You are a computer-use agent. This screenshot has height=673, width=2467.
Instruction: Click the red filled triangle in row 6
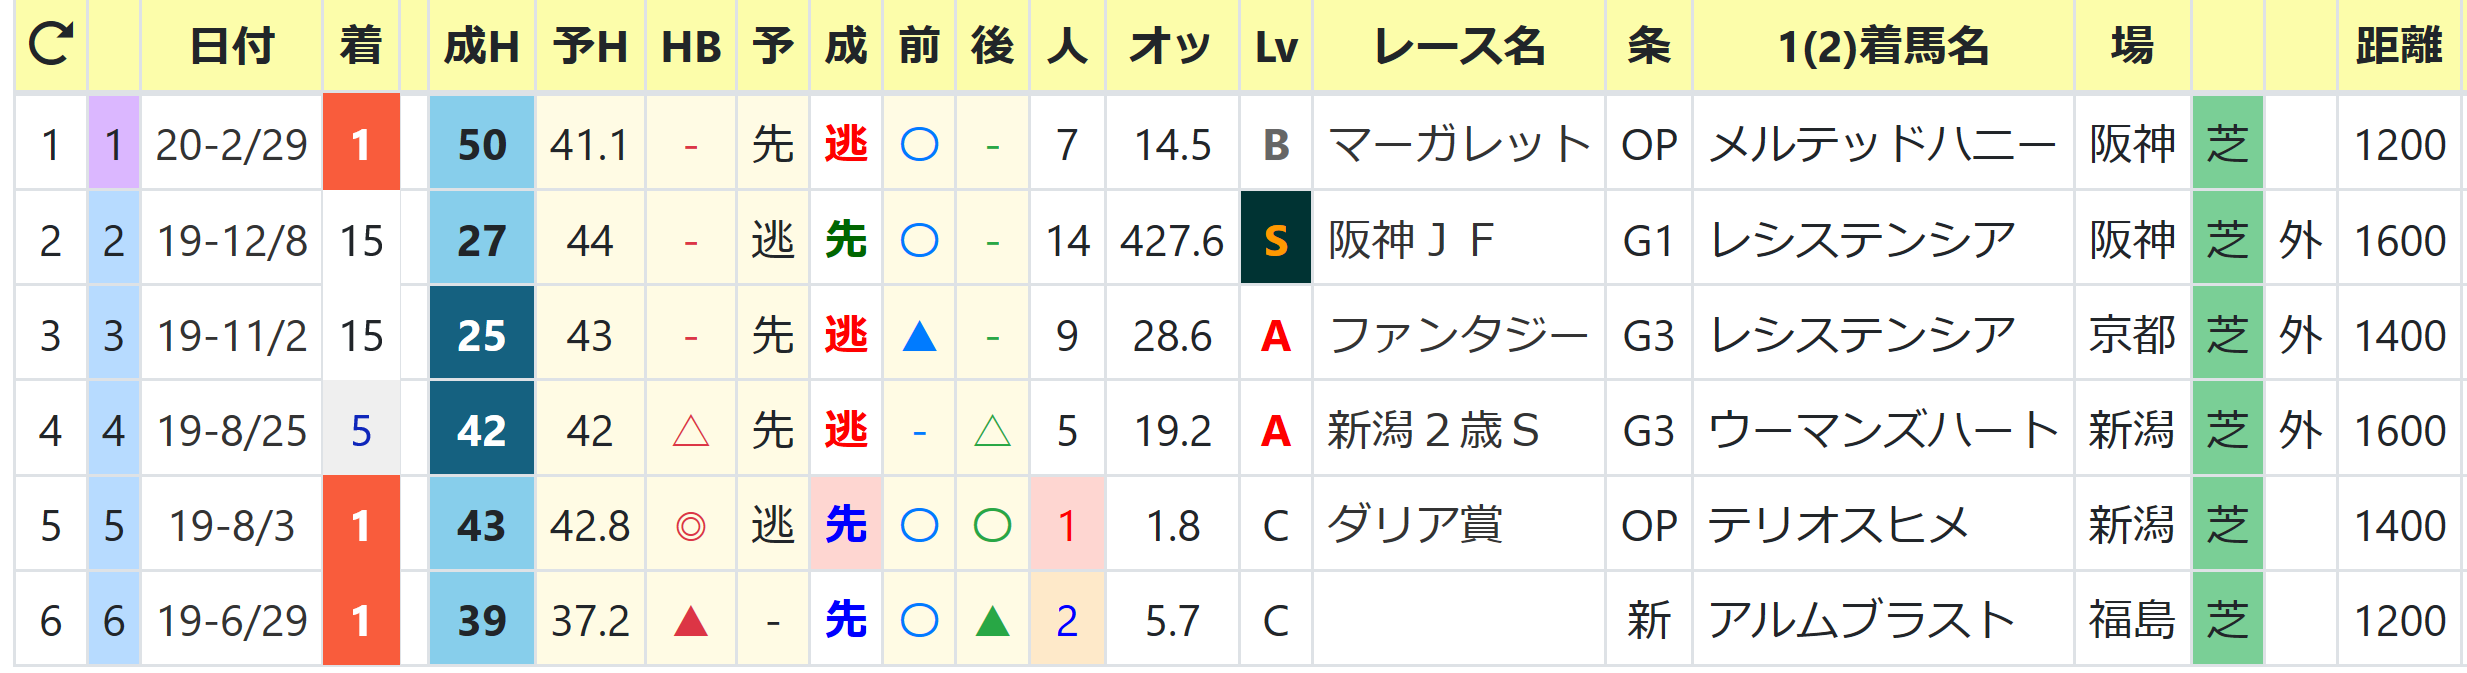(x=691, y=621)
